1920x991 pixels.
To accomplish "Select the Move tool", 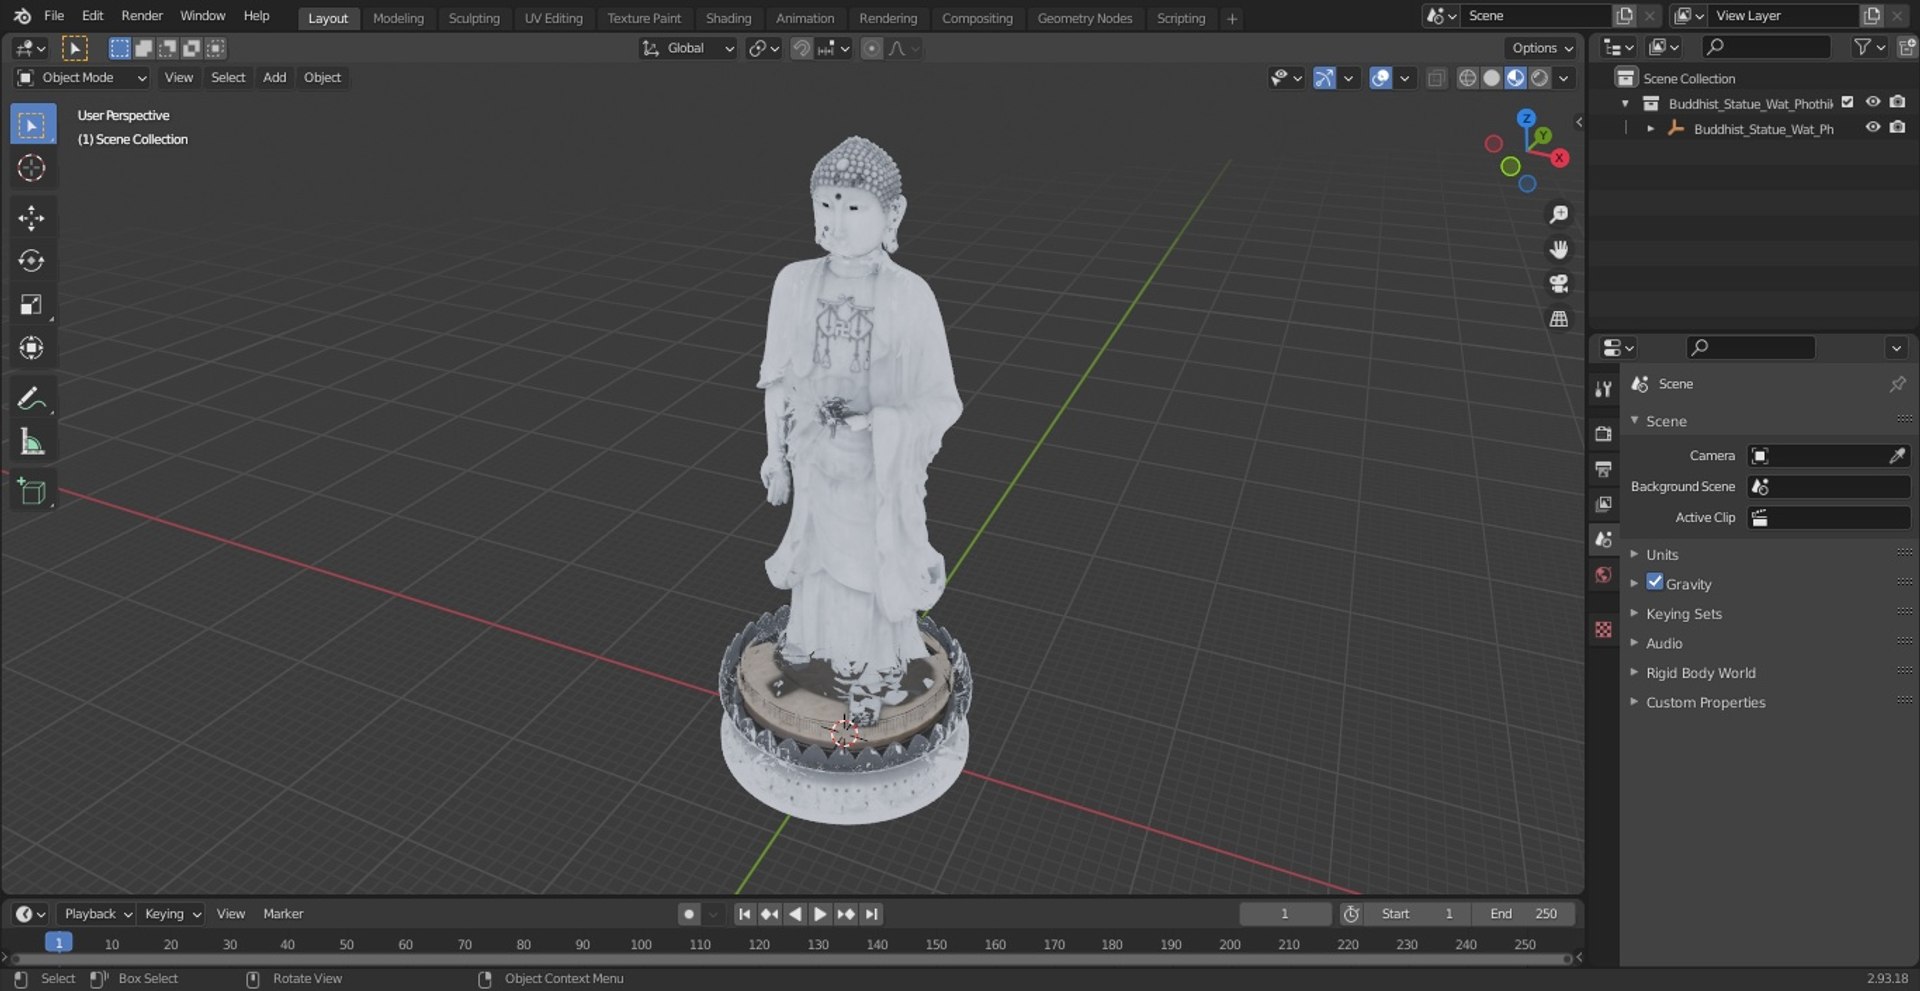I will [x=32, y=218].
